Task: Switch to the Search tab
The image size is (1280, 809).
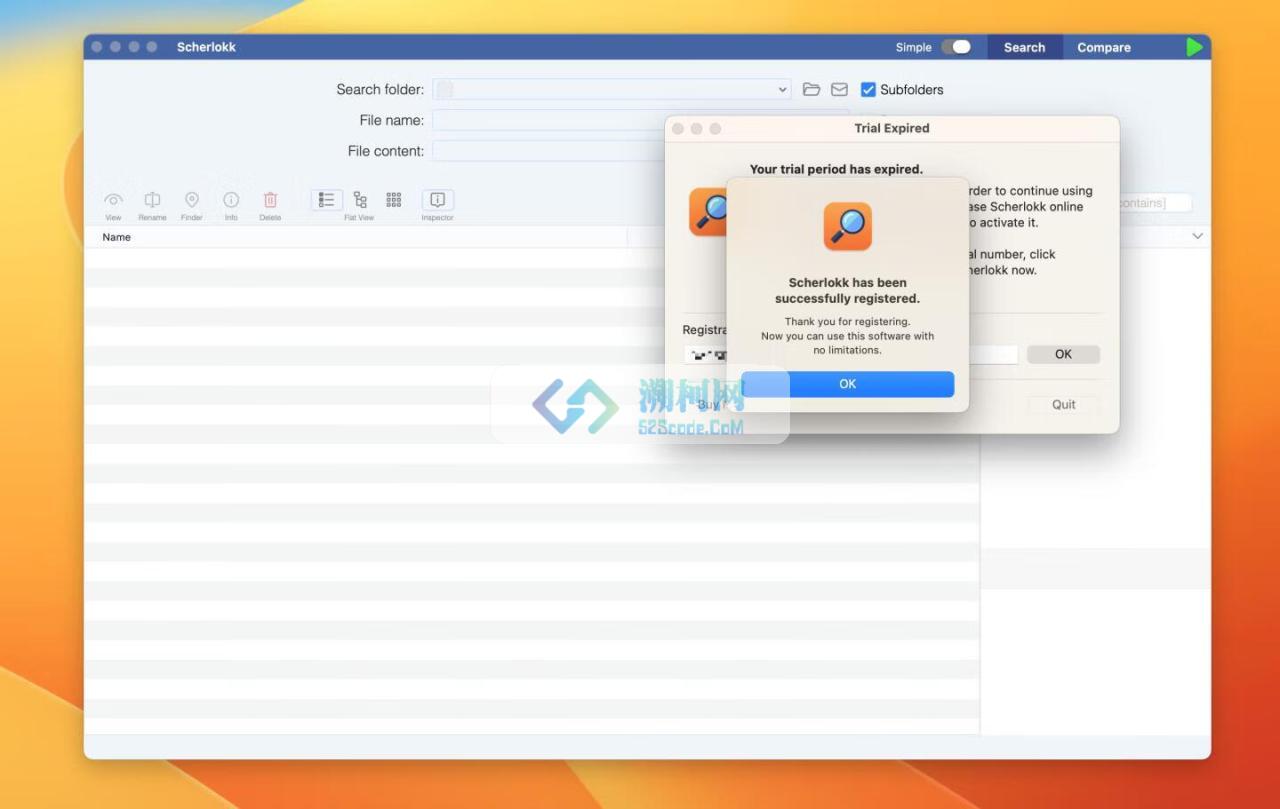Action: (x=1025, y=47)
